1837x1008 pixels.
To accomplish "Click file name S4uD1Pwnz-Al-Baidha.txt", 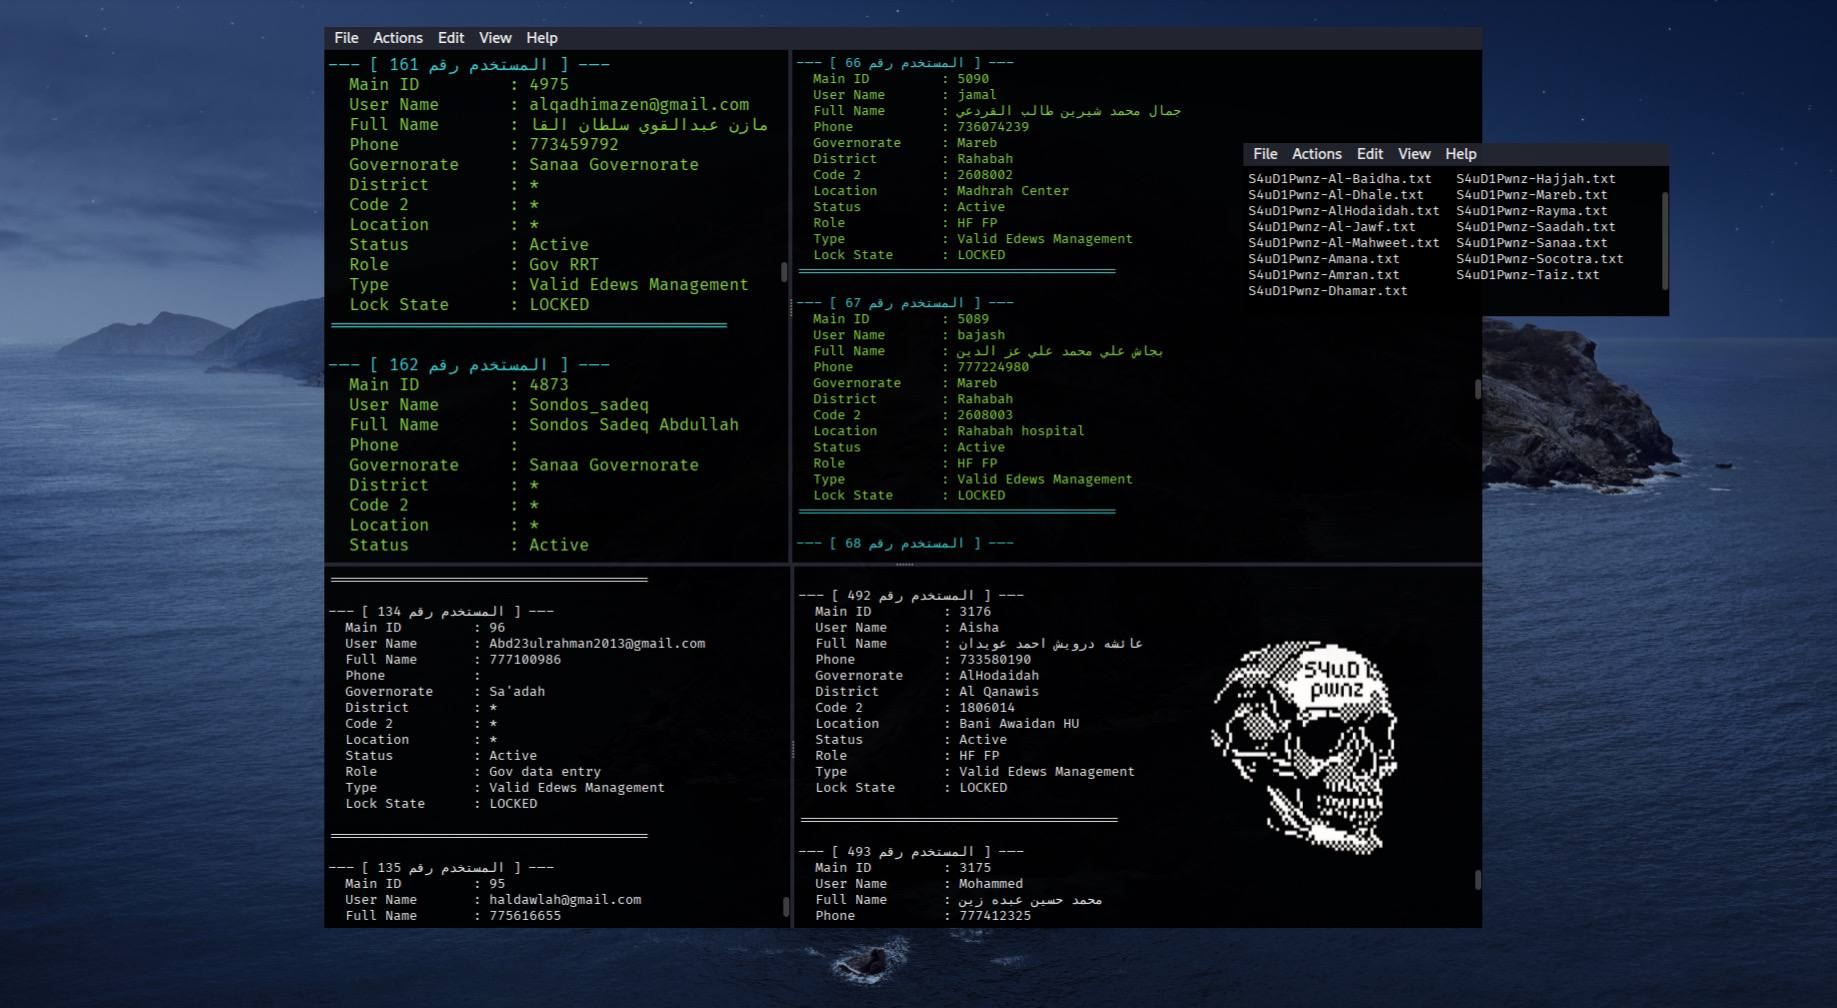I will pyautogui.click(x=1340, y=179).
